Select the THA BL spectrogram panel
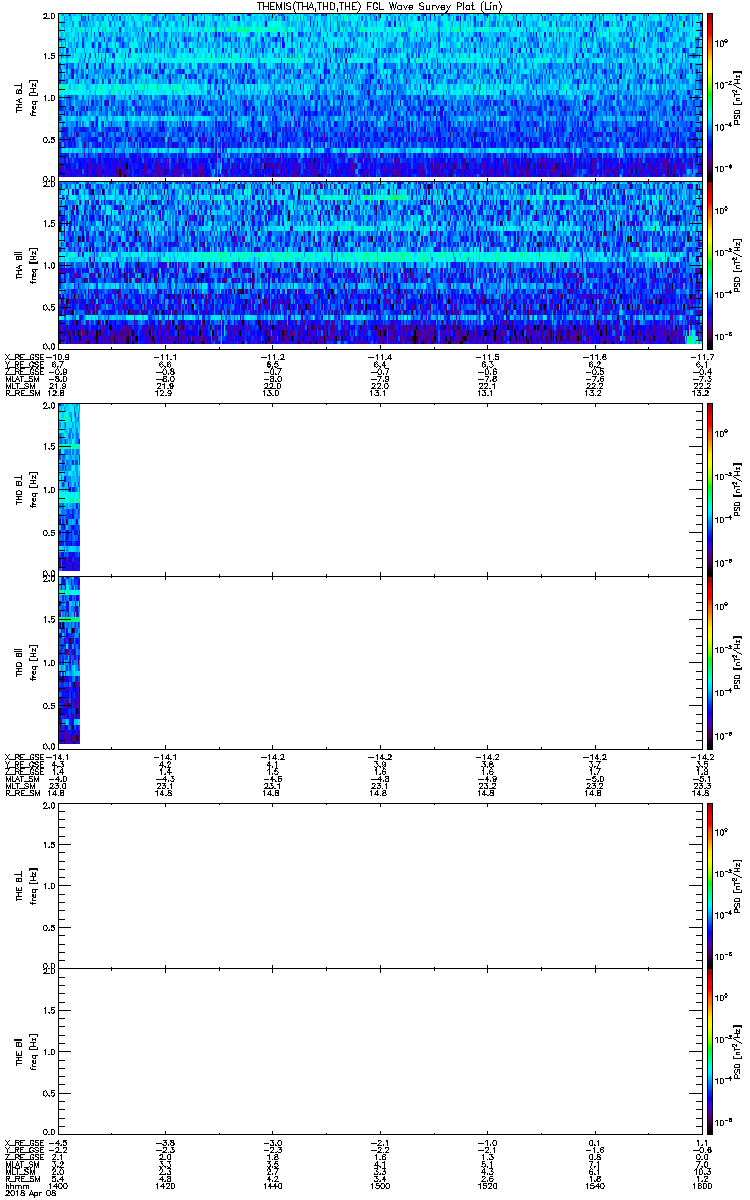Viewport: 750px width, 1200px height. tap(379, 96)
